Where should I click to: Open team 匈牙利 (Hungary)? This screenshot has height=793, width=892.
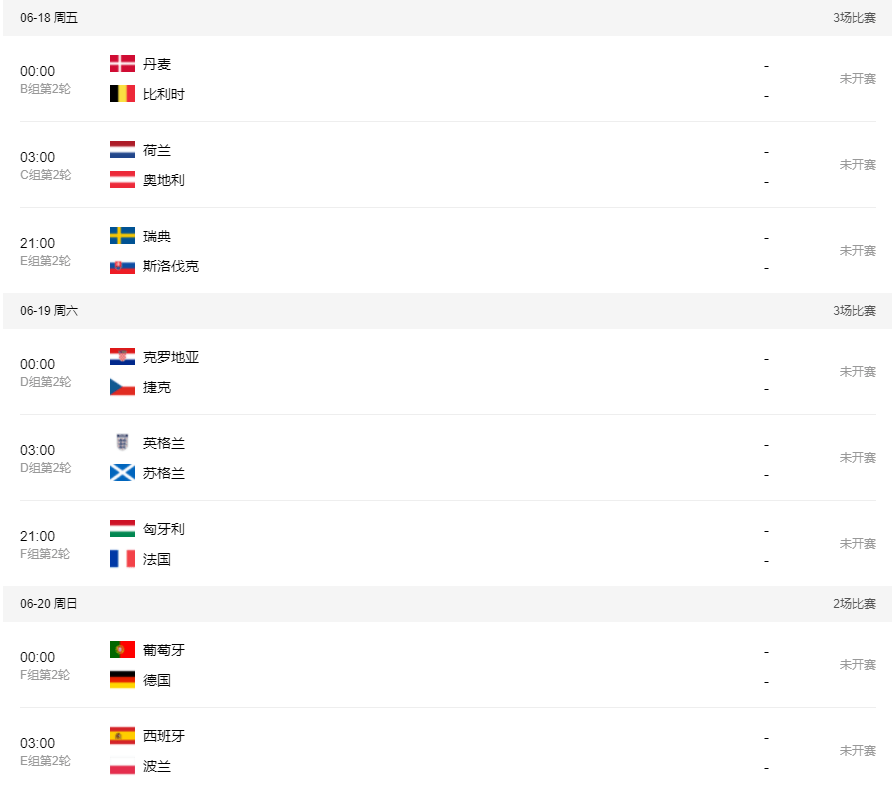tap(164, 529)
